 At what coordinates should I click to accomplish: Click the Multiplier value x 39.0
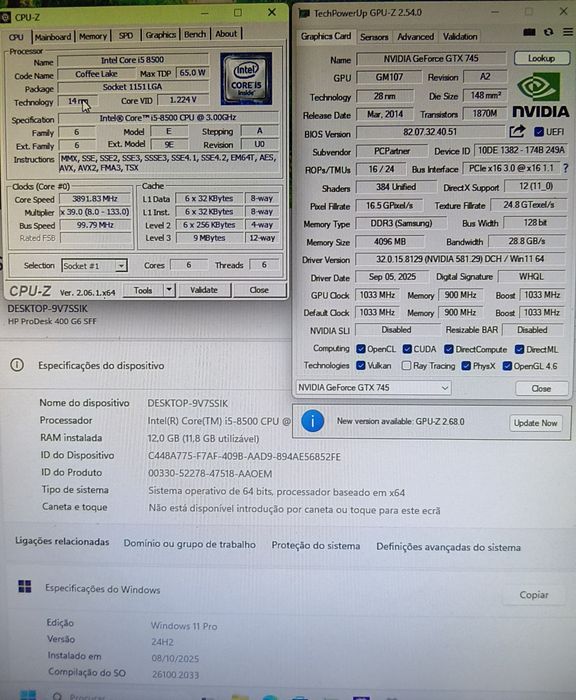coord(95,212)
